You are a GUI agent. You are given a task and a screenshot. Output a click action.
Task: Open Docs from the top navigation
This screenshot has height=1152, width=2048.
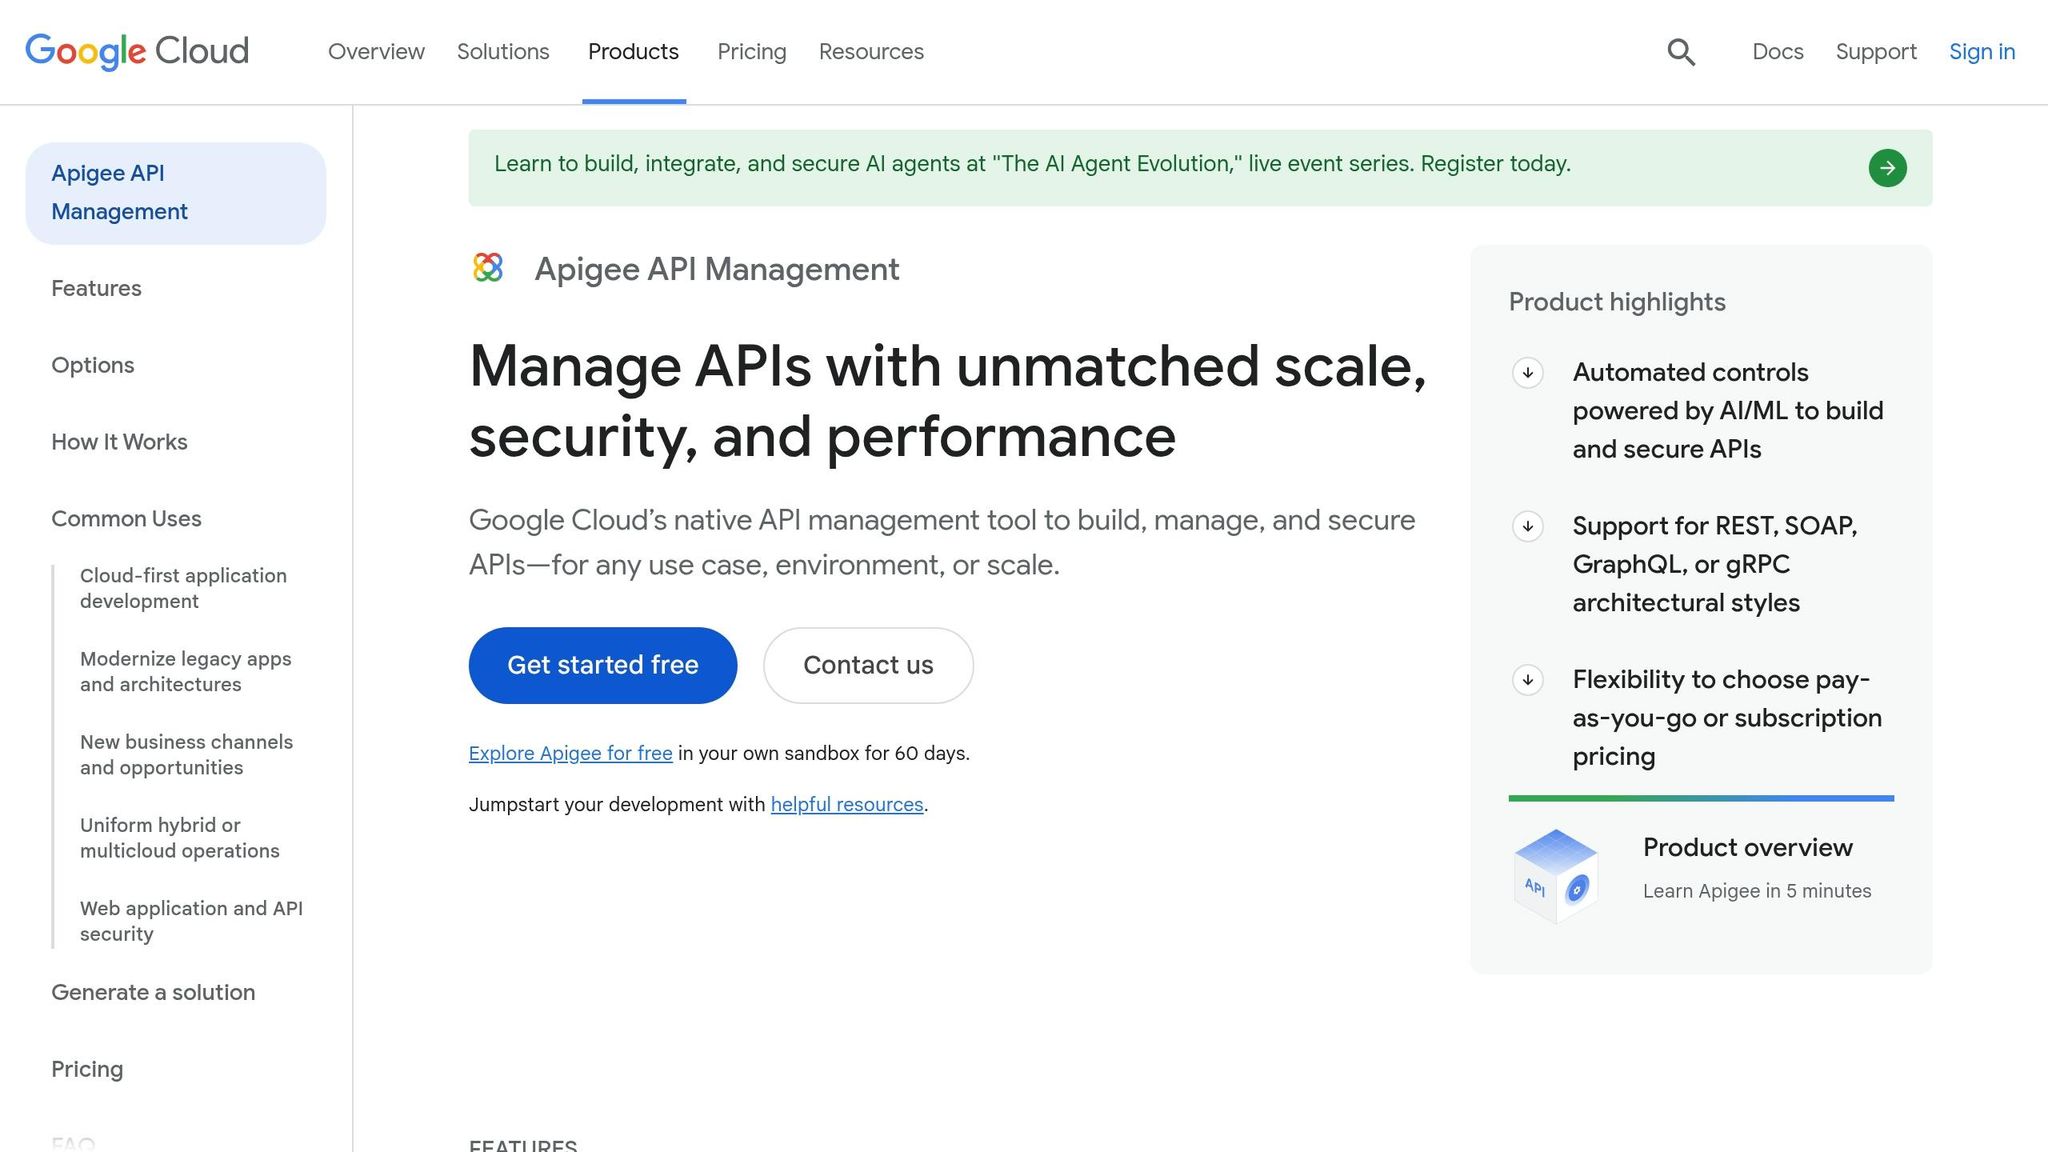(1777, 51)
